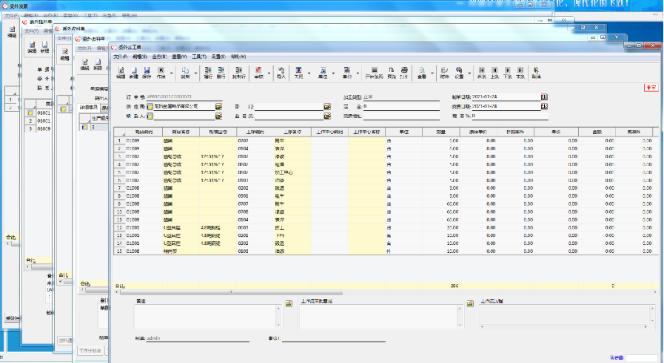Click the edit icon in the rearmost window

12,32
